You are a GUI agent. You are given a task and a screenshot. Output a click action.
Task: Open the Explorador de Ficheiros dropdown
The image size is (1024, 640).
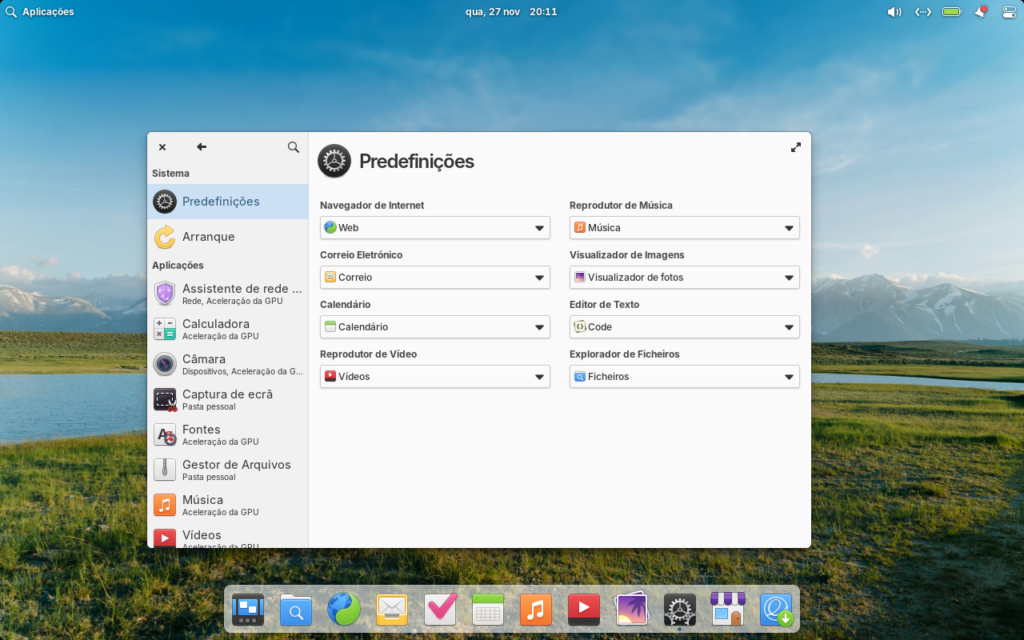684,377
